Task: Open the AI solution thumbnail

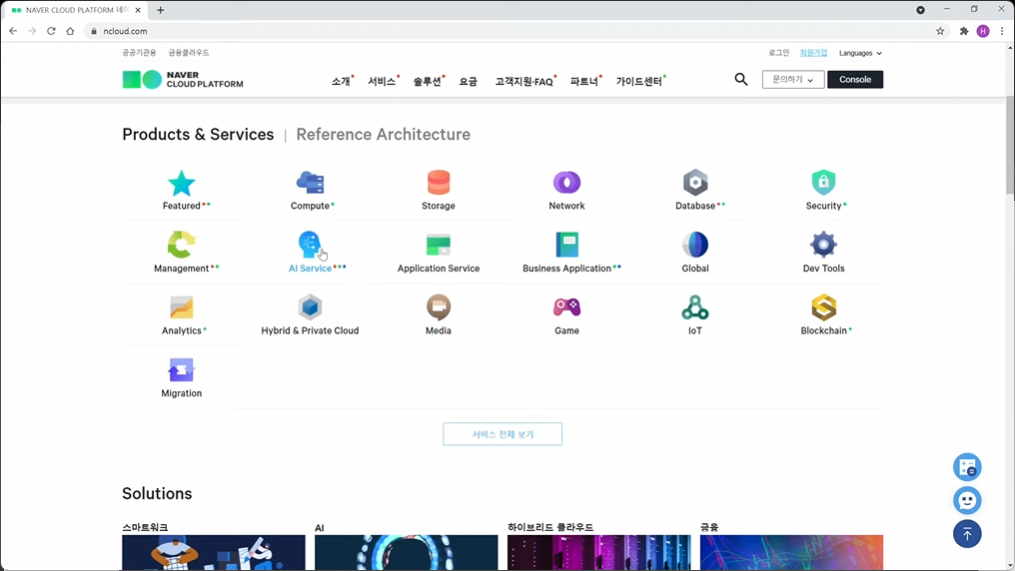Action: tap(407, 552)
